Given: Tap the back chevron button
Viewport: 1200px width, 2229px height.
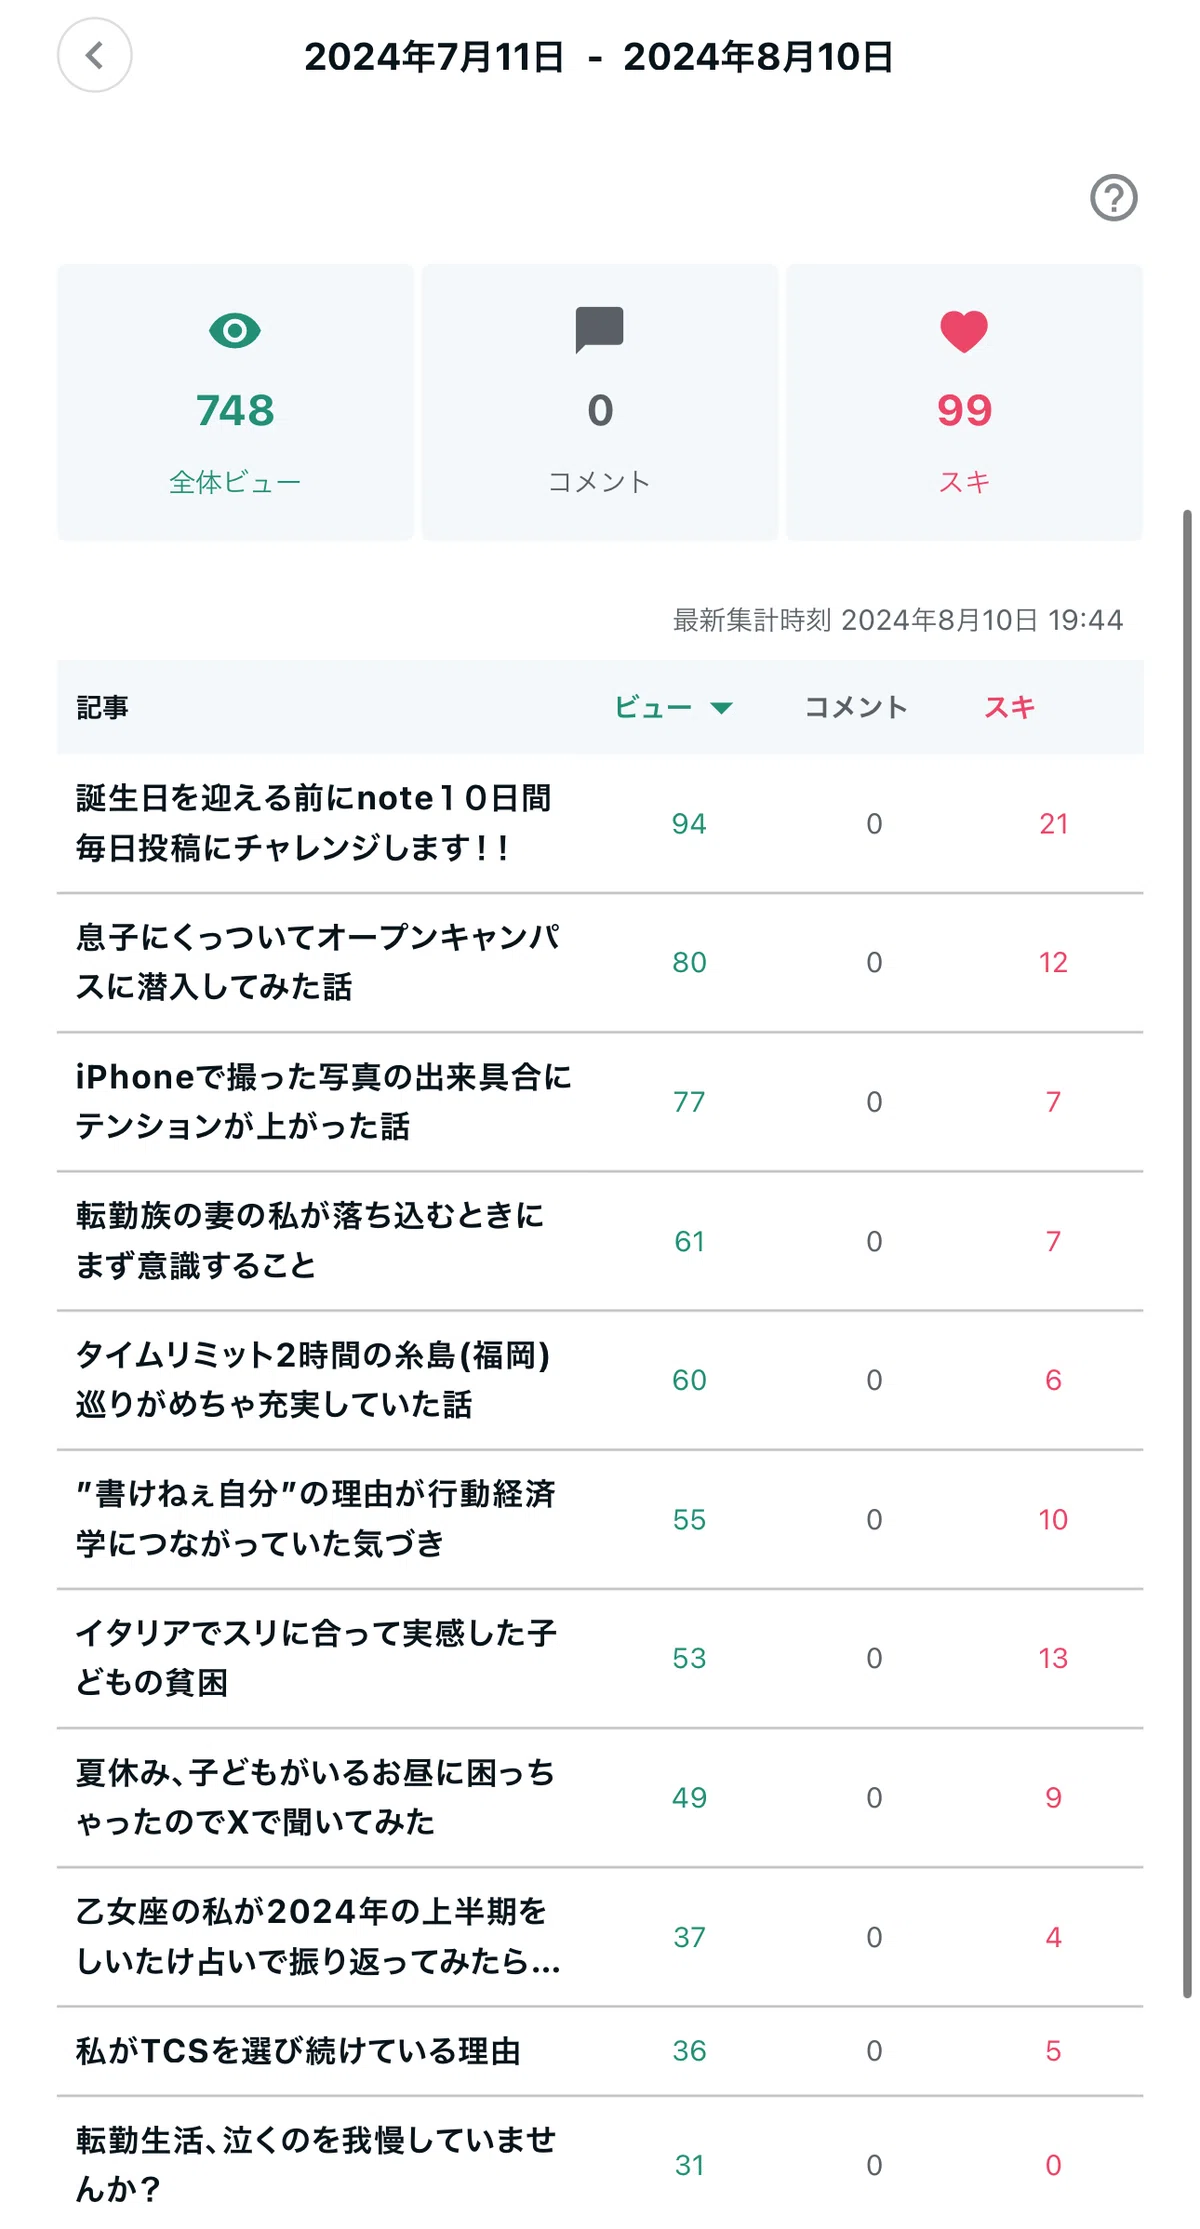Looking at the screenshot, I should 95,55.
